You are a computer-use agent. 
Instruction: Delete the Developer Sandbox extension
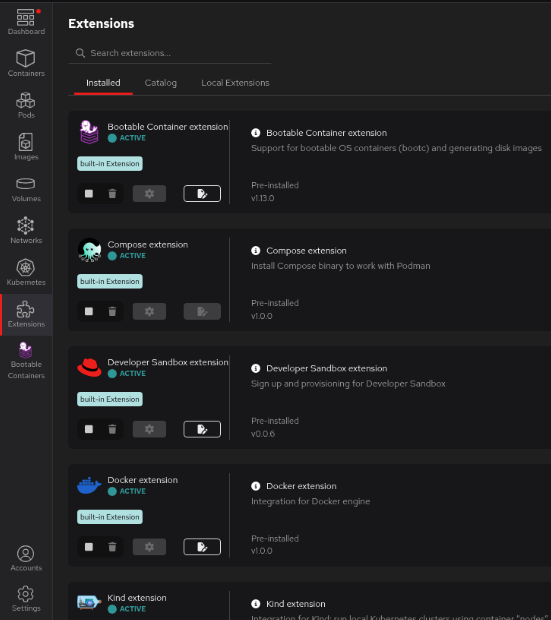coord(112,429)
